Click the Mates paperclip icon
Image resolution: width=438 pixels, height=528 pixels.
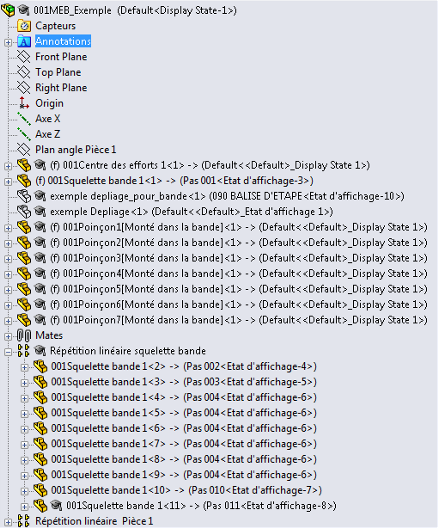click(24, 336)
